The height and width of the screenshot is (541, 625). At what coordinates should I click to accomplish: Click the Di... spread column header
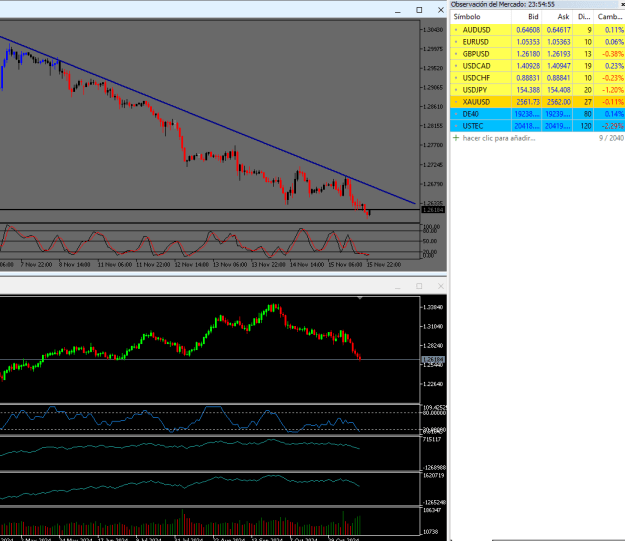(x=584, y=17)
